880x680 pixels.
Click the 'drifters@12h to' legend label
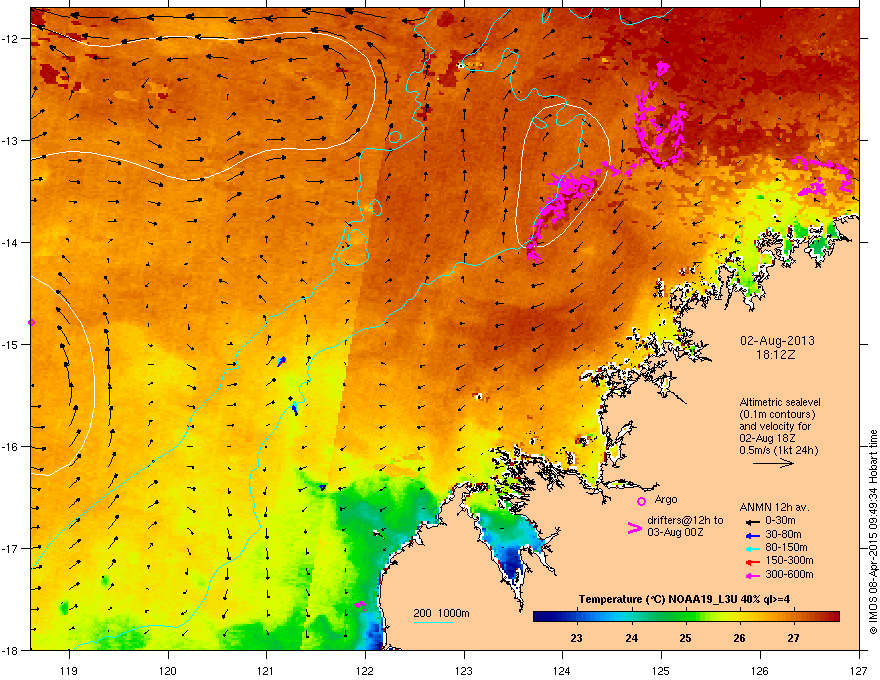pos(685,521)
